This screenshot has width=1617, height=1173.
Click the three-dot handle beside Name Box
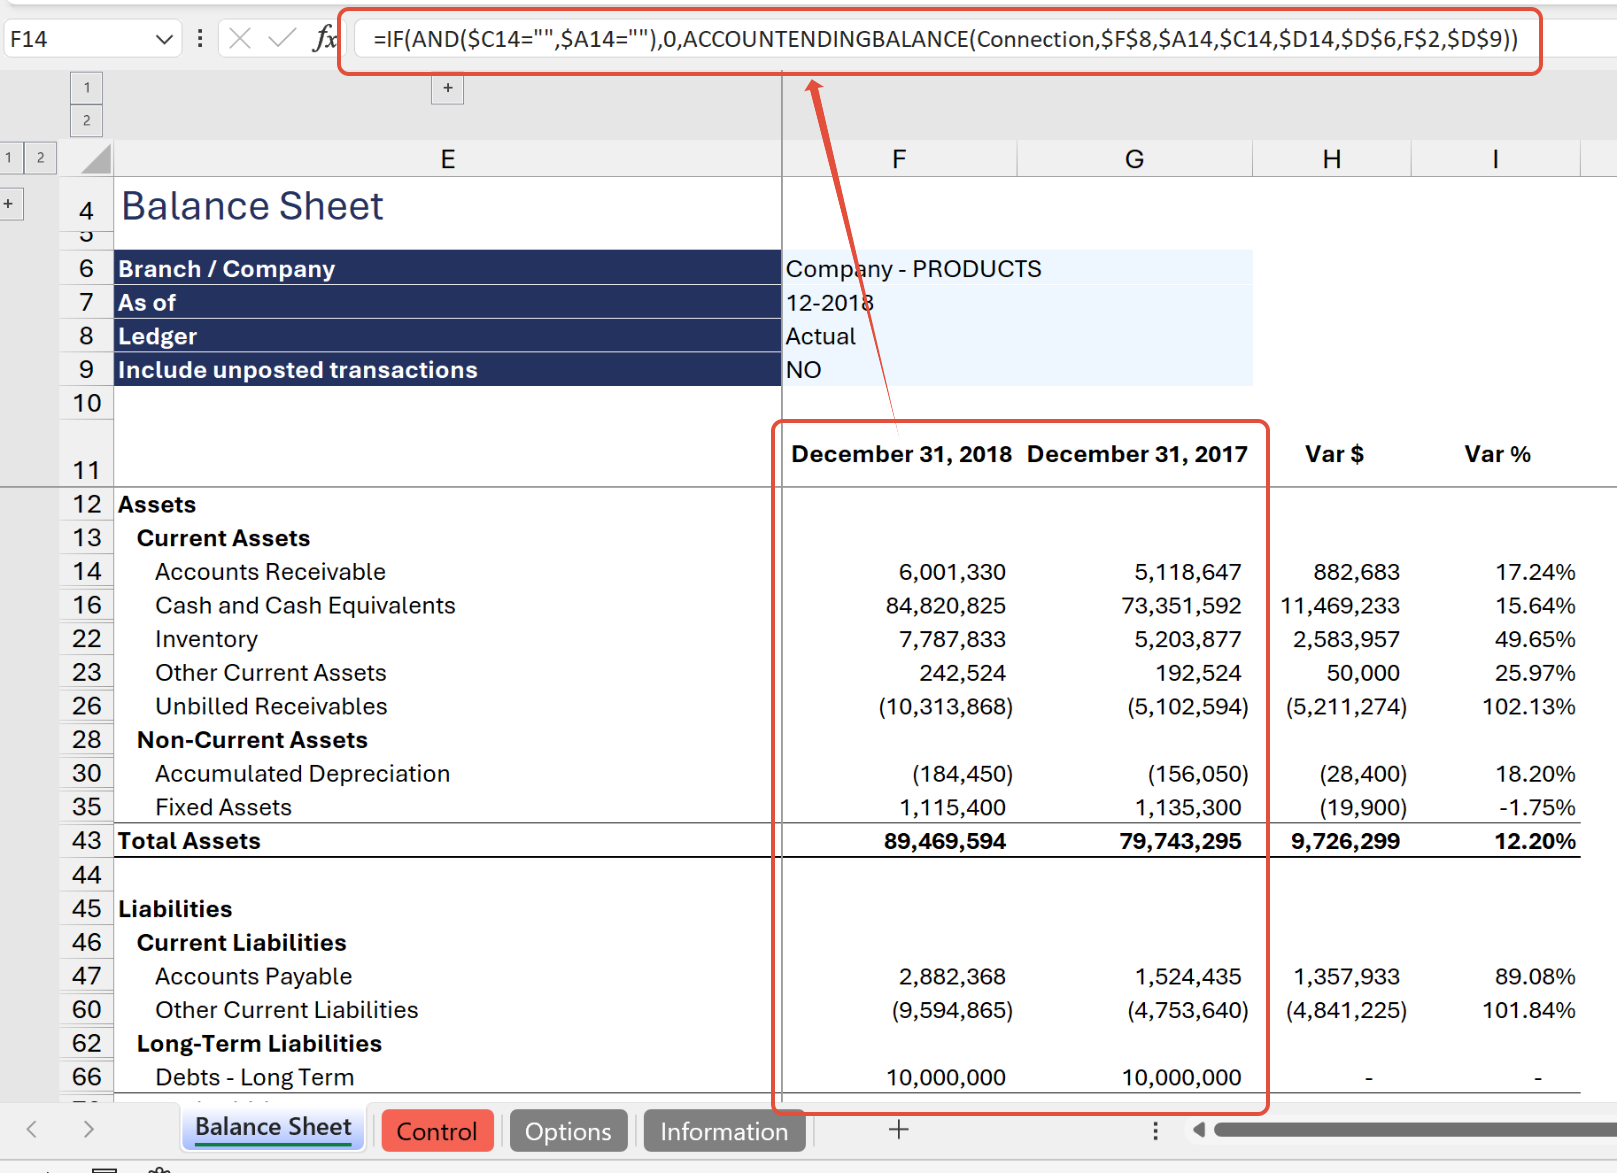click(x=200, y=39)
